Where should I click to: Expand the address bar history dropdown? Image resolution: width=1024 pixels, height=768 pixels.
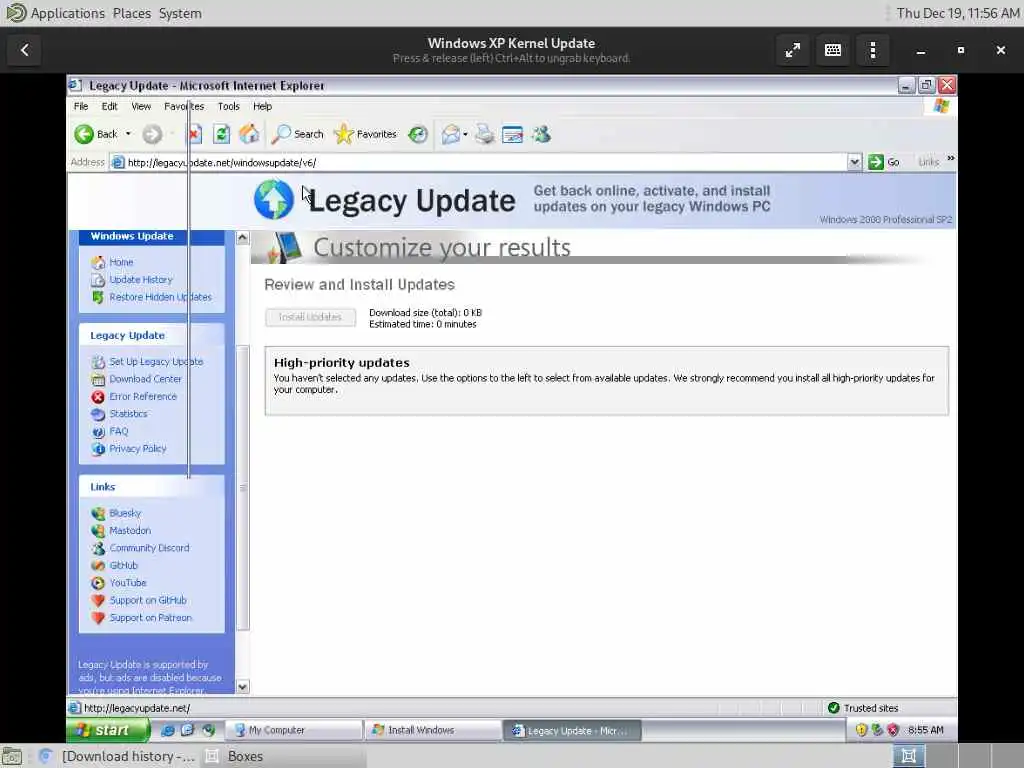click(x=854, y=163)
